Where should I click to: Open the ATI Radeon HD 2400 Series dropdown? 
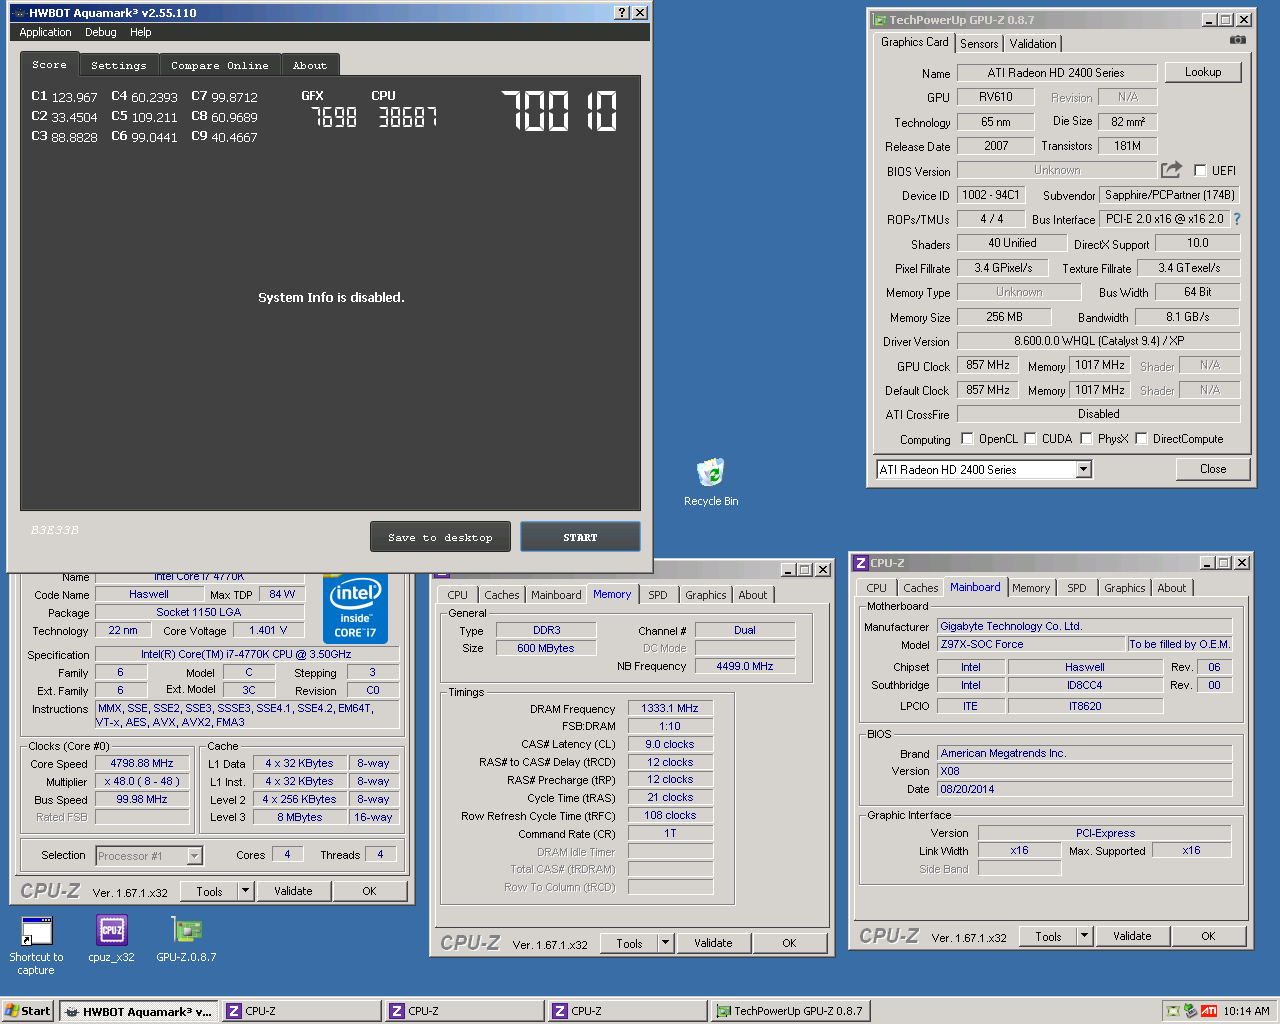point(1083,469)
